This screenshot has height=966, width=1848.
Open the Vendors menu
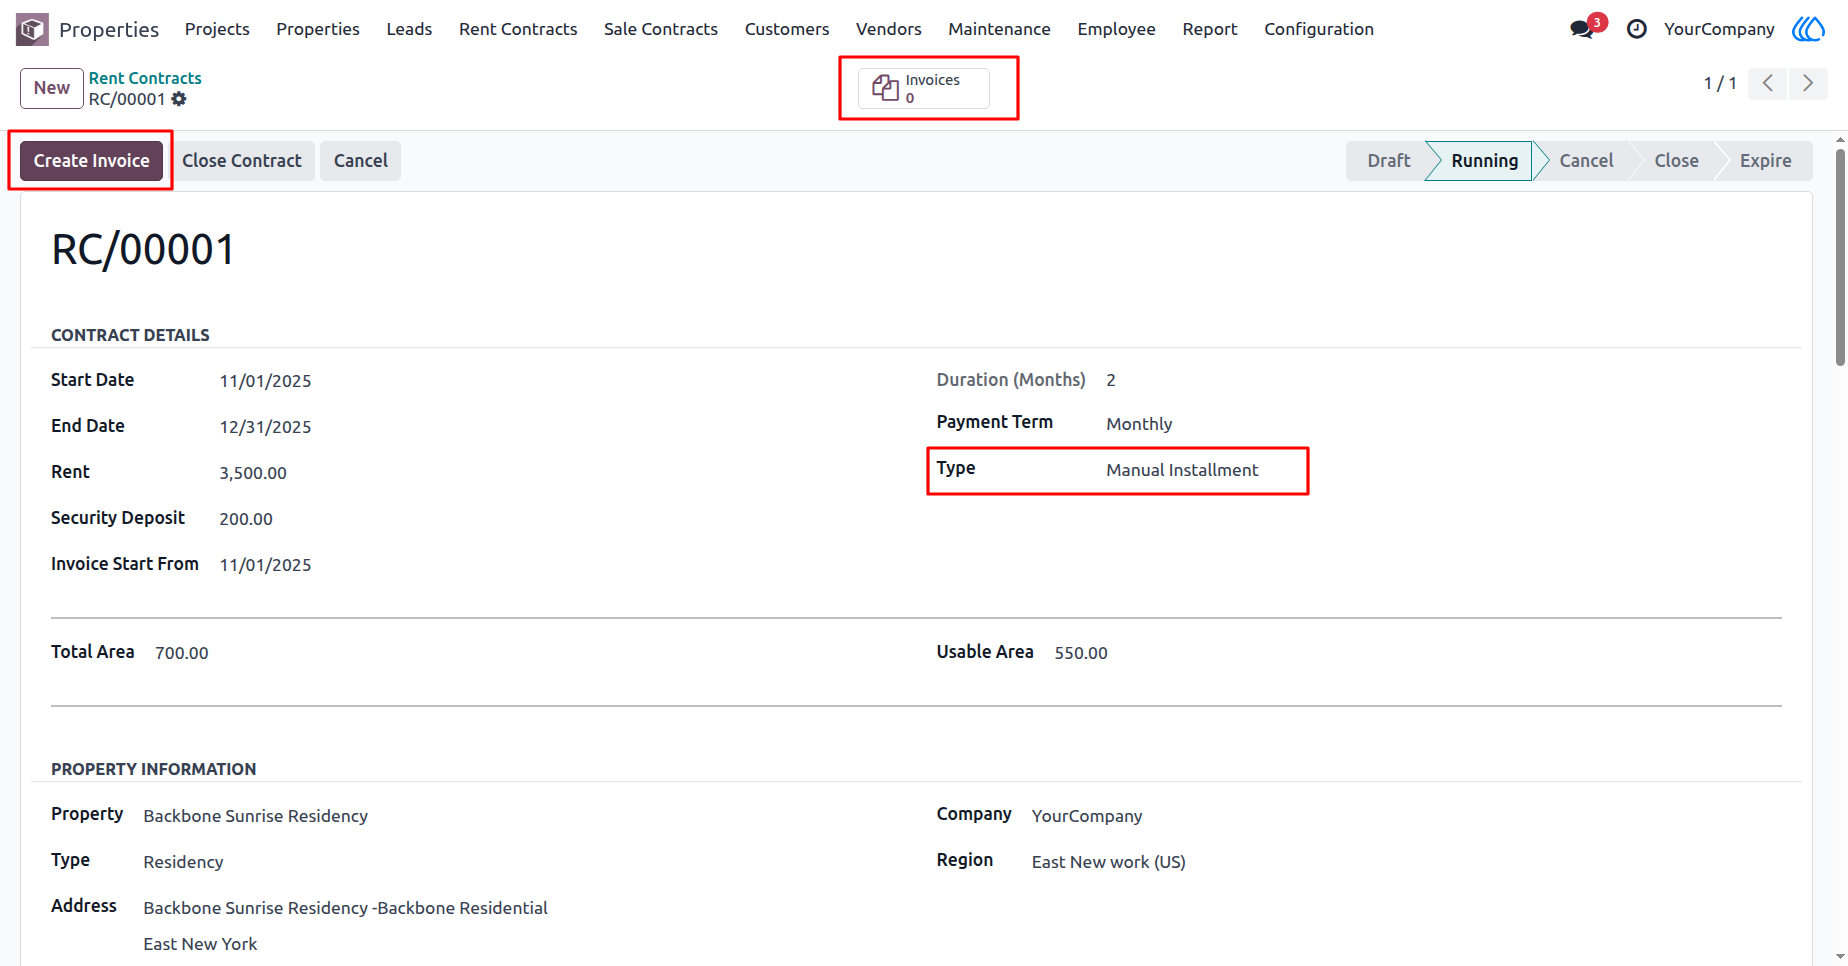click(x=889, y=29)
